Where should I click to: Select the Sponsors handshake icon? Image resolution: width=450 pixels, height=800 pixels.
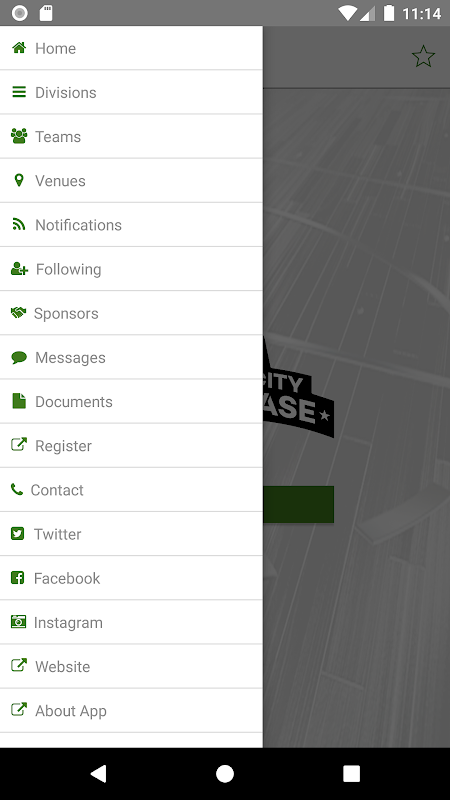click(x=18, y=313)
